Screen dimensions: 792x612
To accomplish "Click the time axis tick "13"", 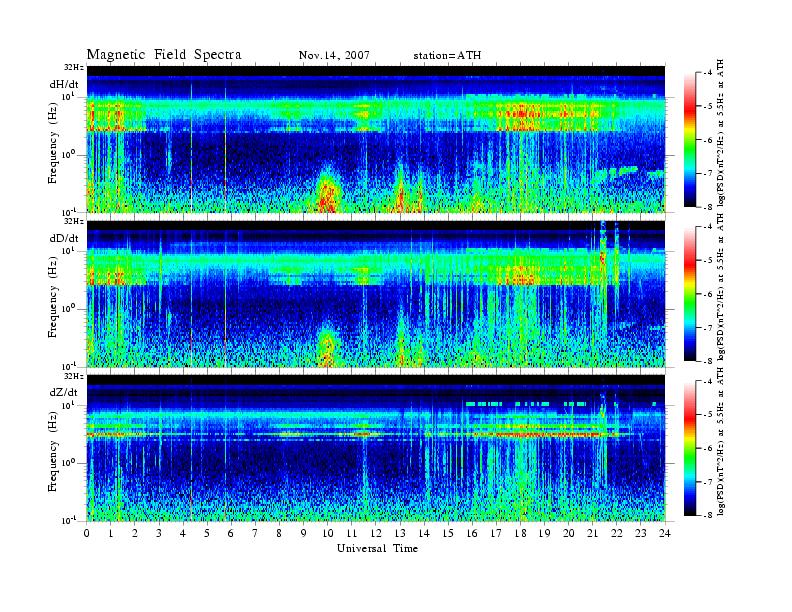I will click(x=400, y=533).
